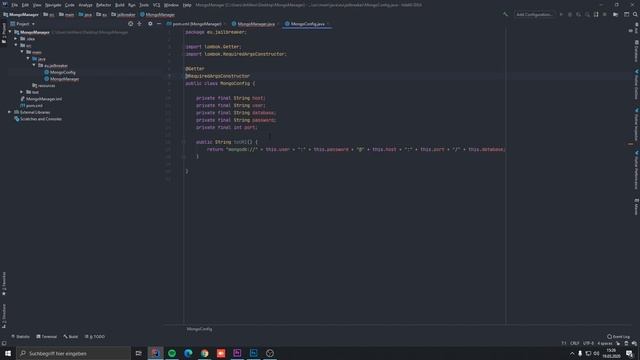Open the Project view dropdown
Viewport: 640px width, 360px height.
(22, 24)
